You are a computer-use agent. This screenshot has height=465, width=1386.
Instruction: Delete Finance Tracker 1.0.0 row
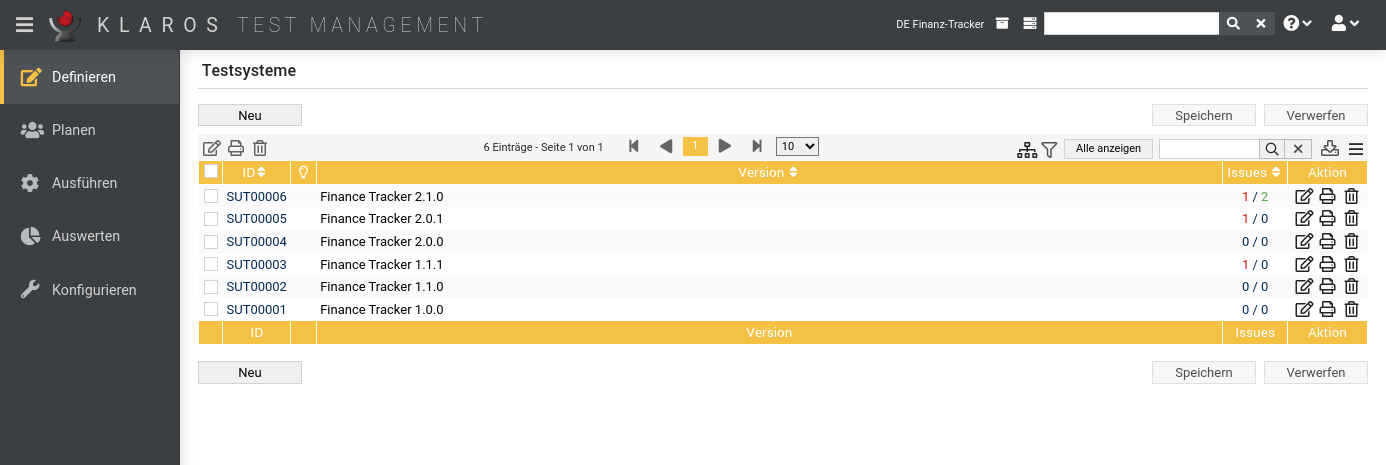pos(1351,309)
